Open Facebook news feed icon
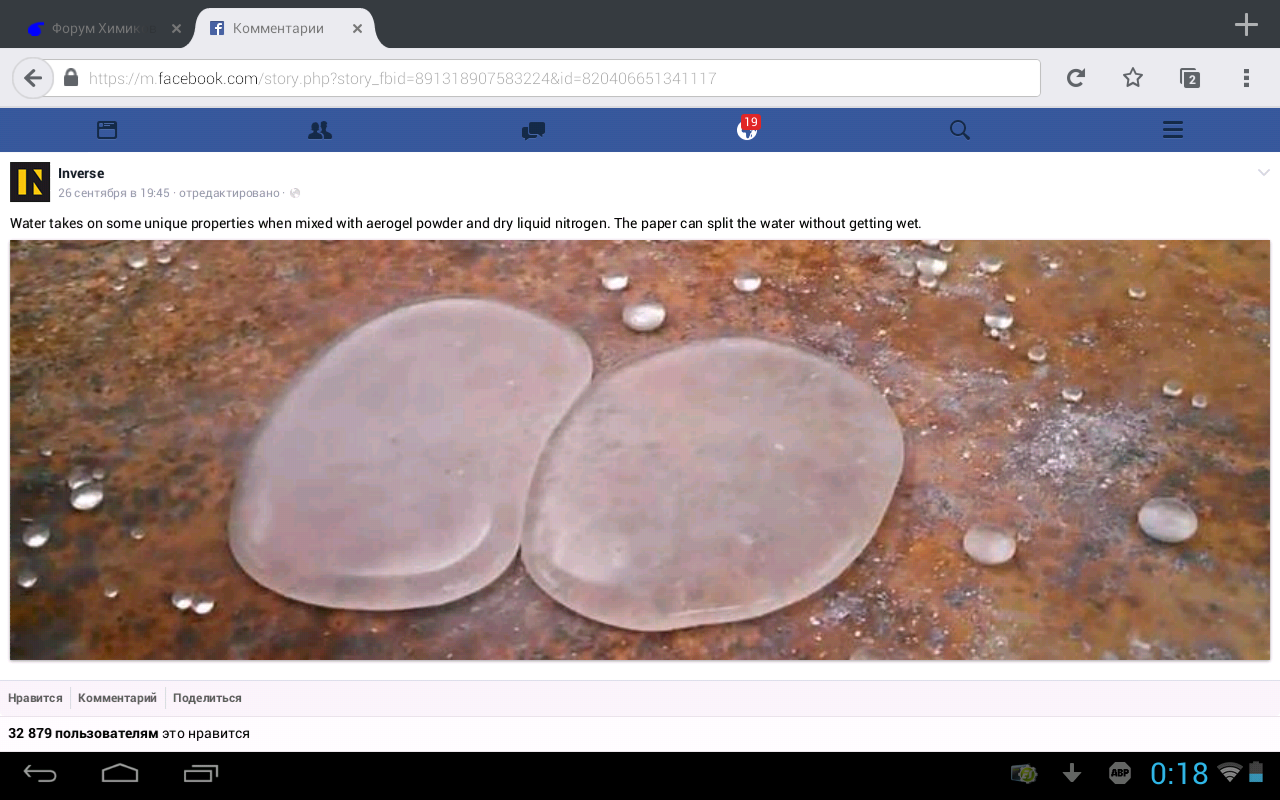The width and height of the screenshot is (1280, 800). click(x=107, y=130)
